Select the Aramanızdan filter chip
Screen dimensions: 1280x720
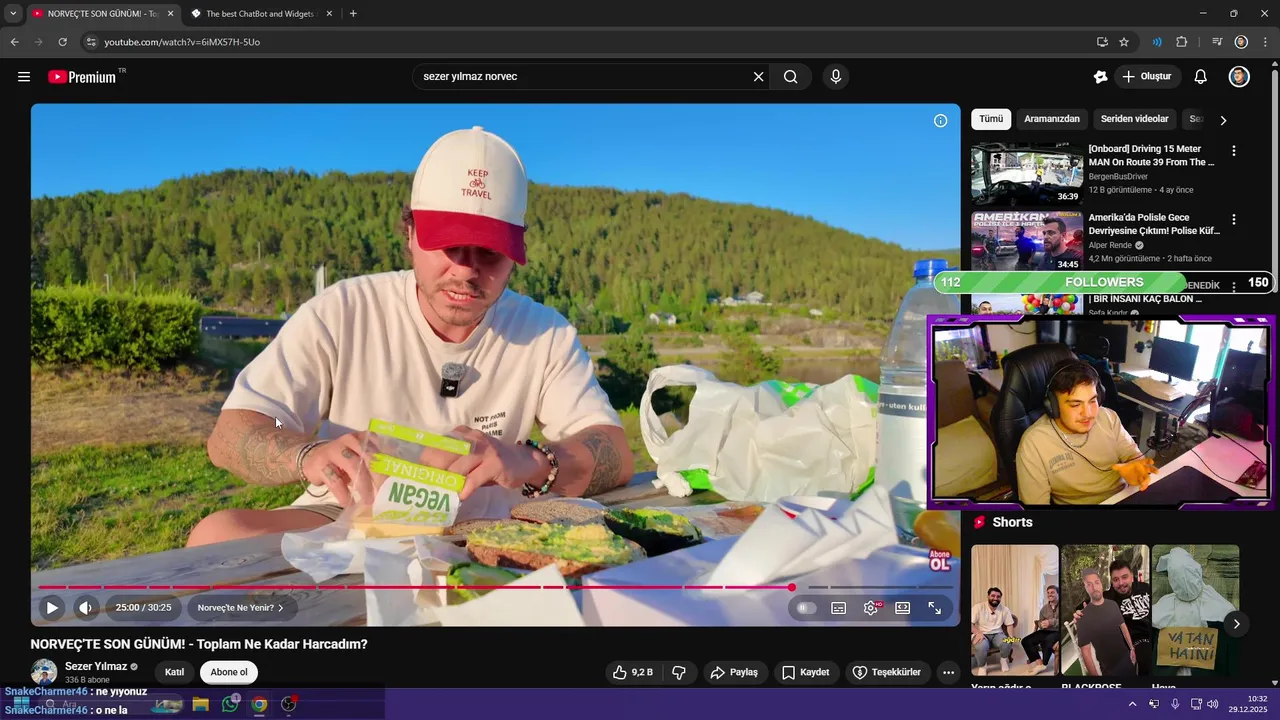(1052, 119)
